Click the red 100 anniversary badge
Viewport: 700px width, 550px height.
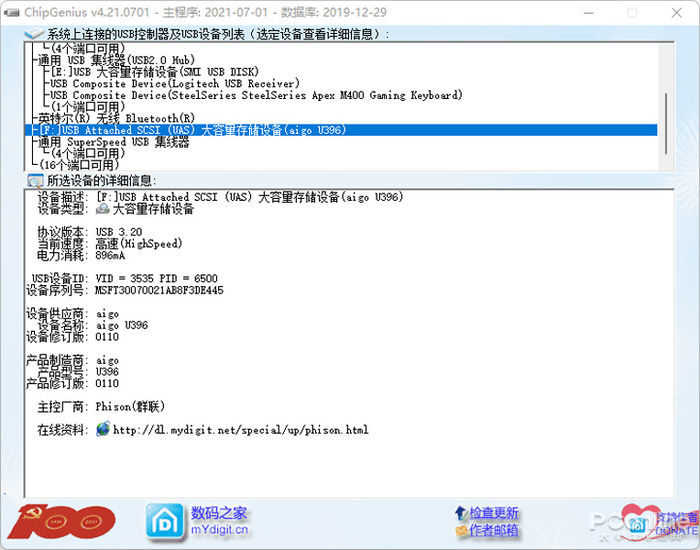(x=62, y=521)
